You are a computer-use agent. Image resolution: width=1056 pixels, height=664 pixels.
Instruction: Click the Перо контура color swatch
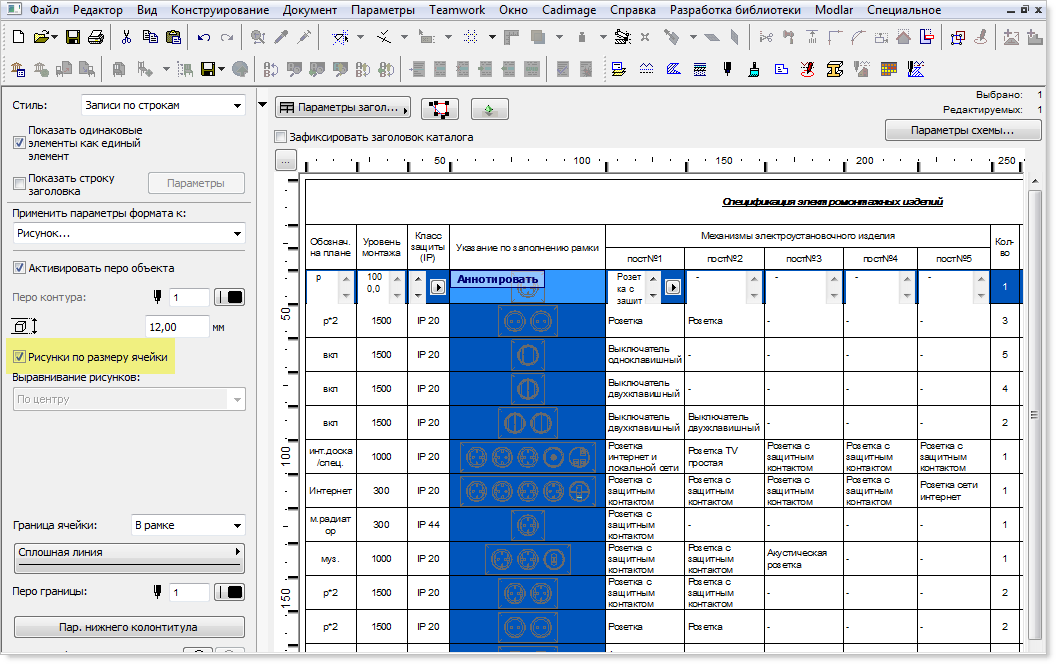(230, 297)
